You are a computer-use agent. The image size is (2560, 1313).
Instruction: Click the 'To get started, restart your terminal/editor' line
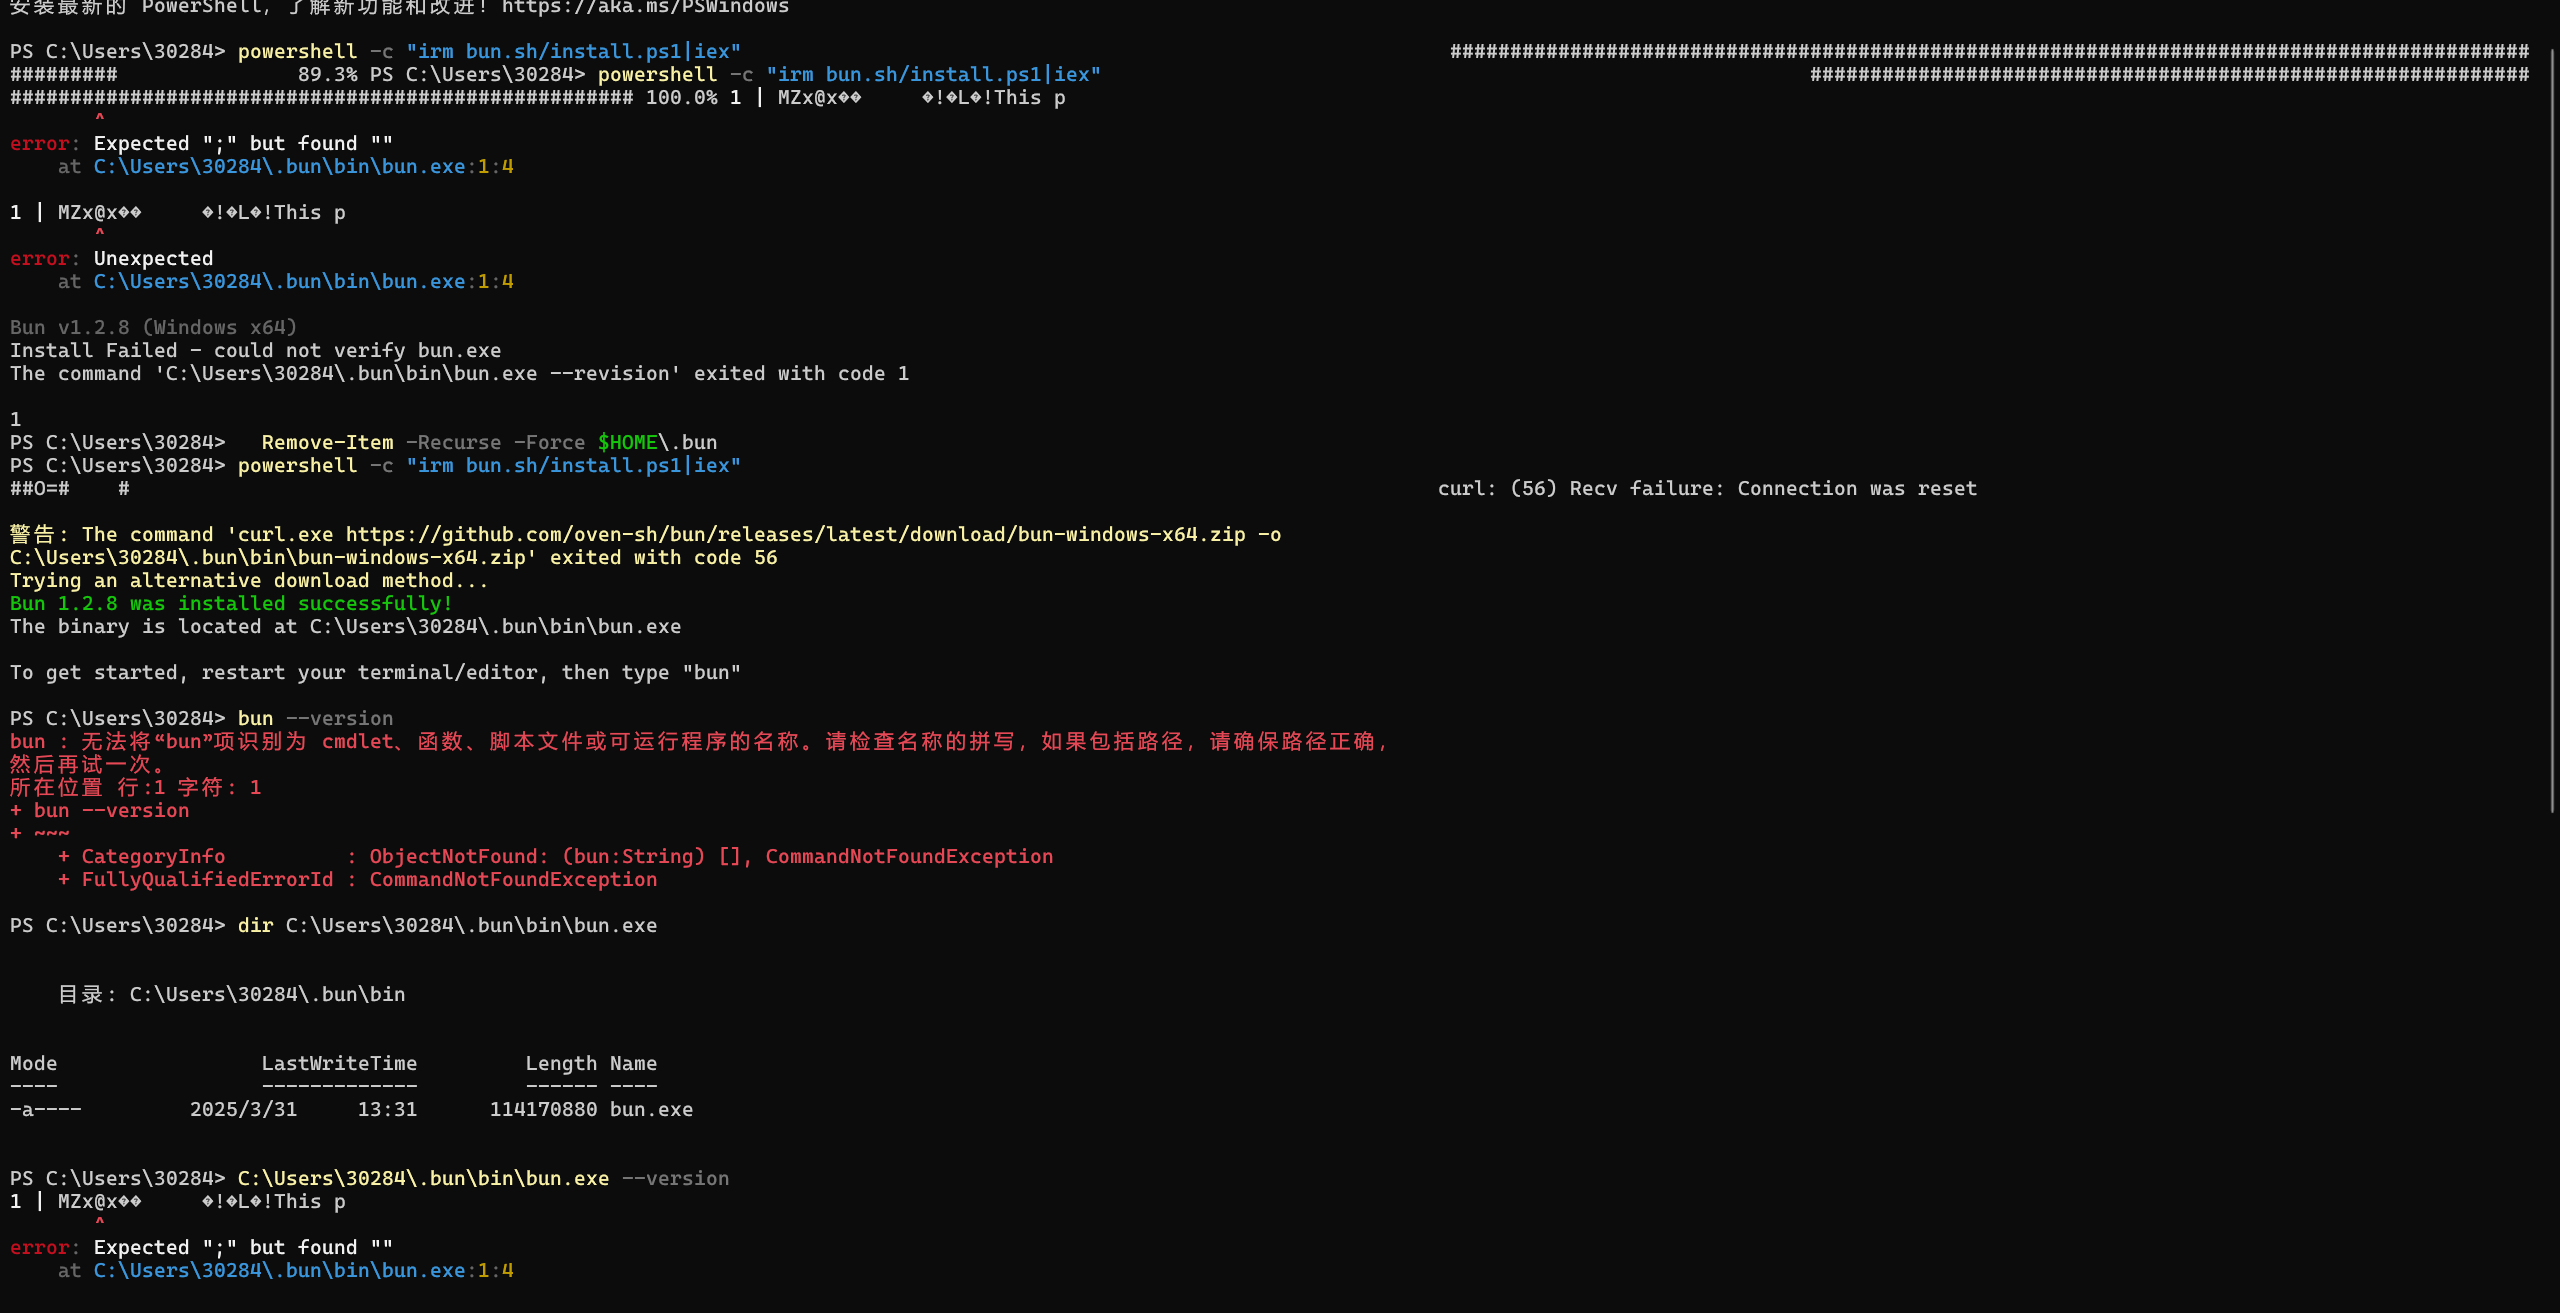375,673
